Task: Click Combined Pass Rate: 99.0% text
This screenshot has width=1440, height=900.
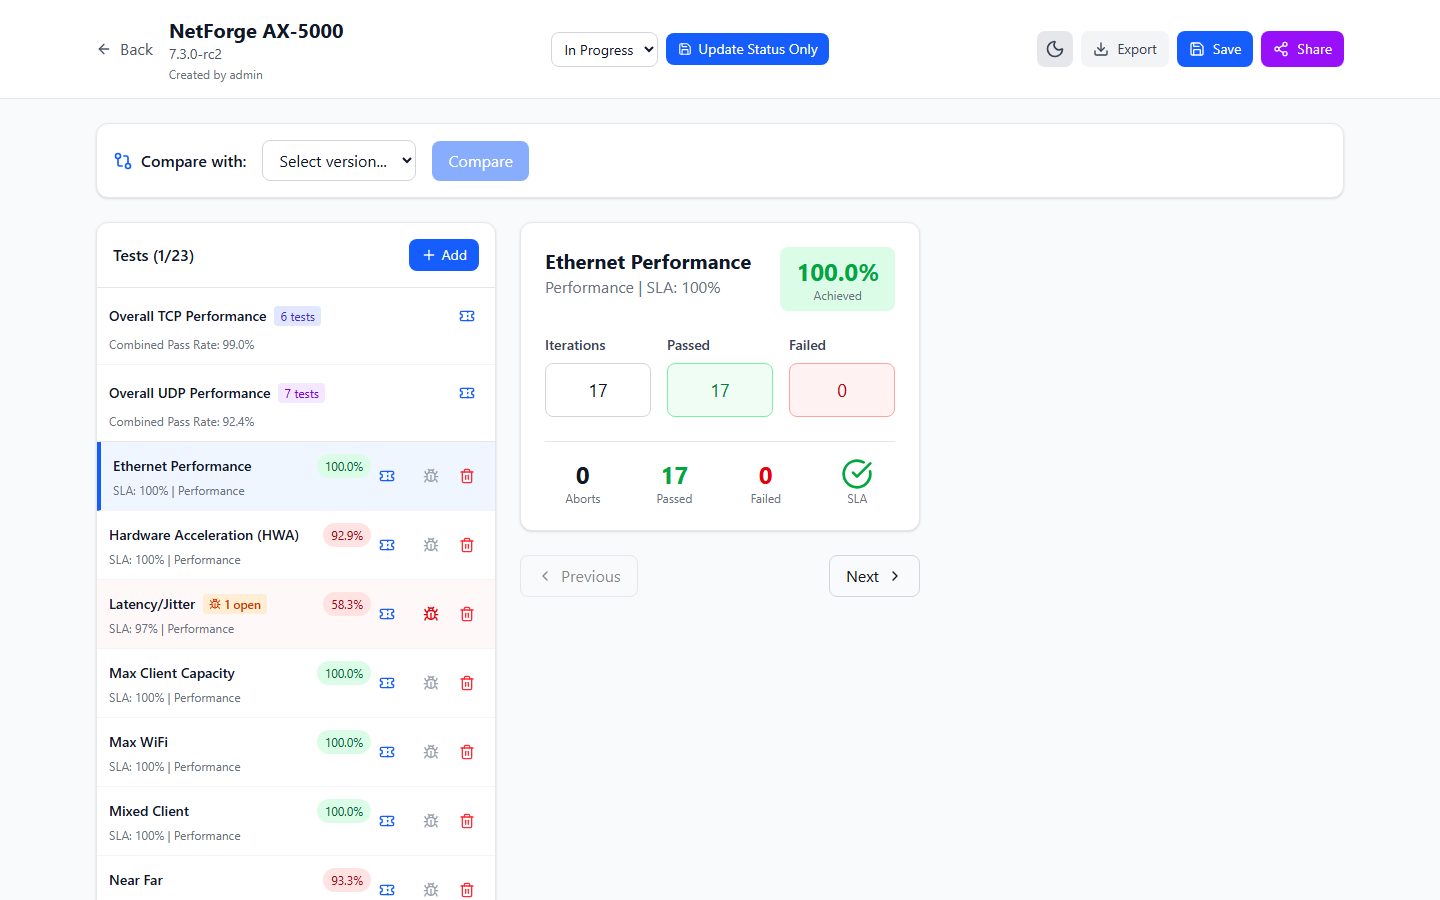Action: click(x=182, y=345)
